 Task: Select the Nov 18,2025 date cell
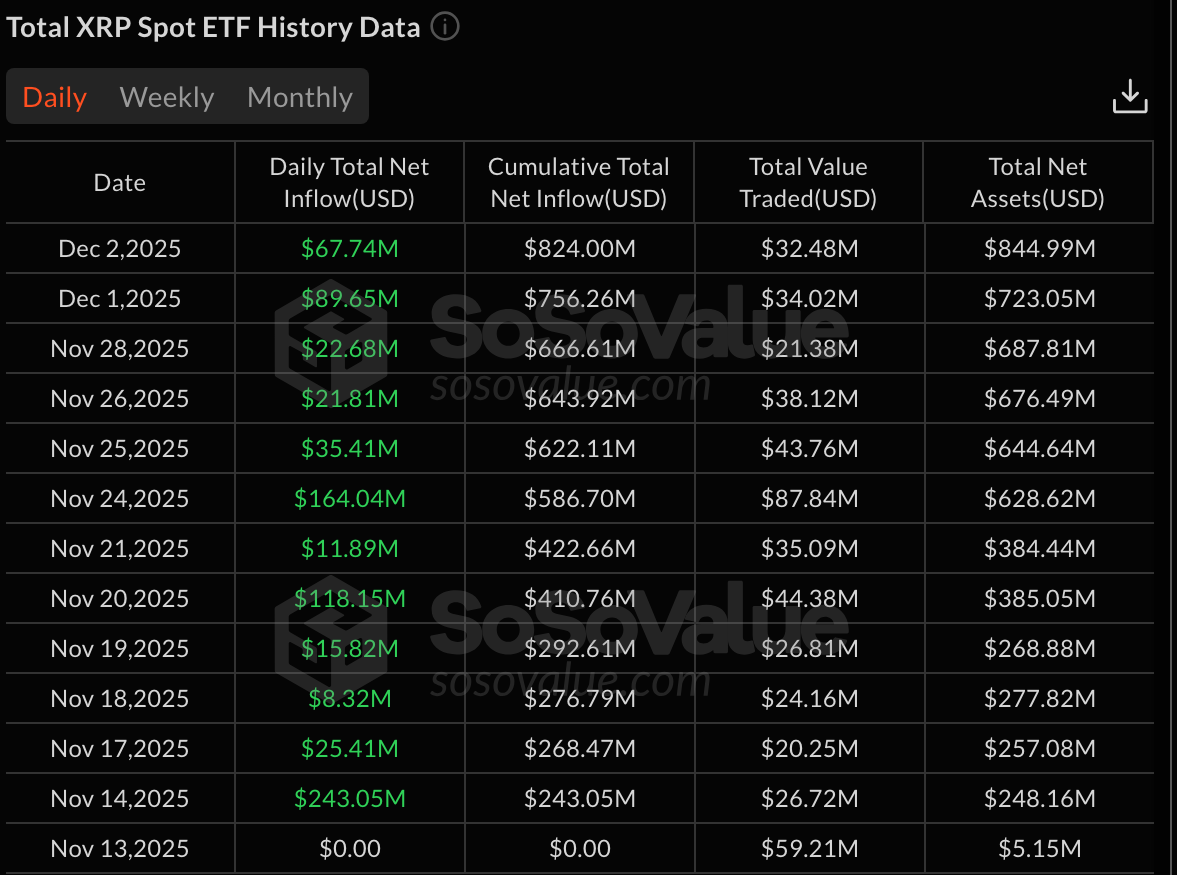tap(120, 699)
